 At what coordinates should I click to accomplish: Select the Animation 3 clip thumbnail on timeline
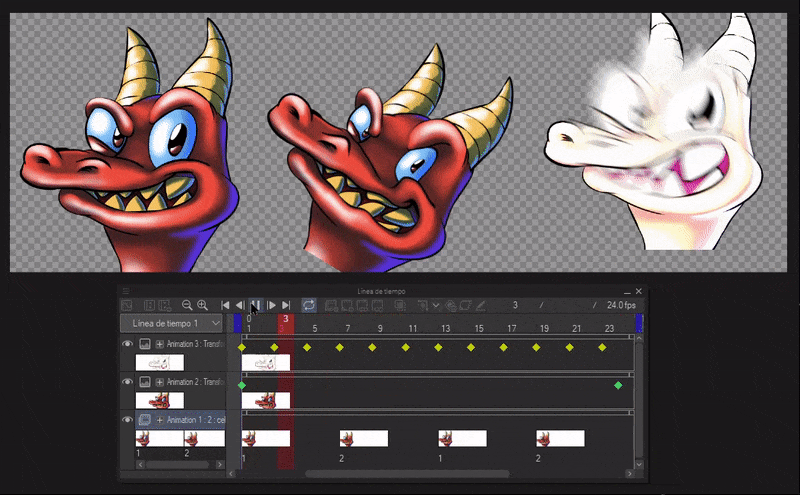click(266, 363)
